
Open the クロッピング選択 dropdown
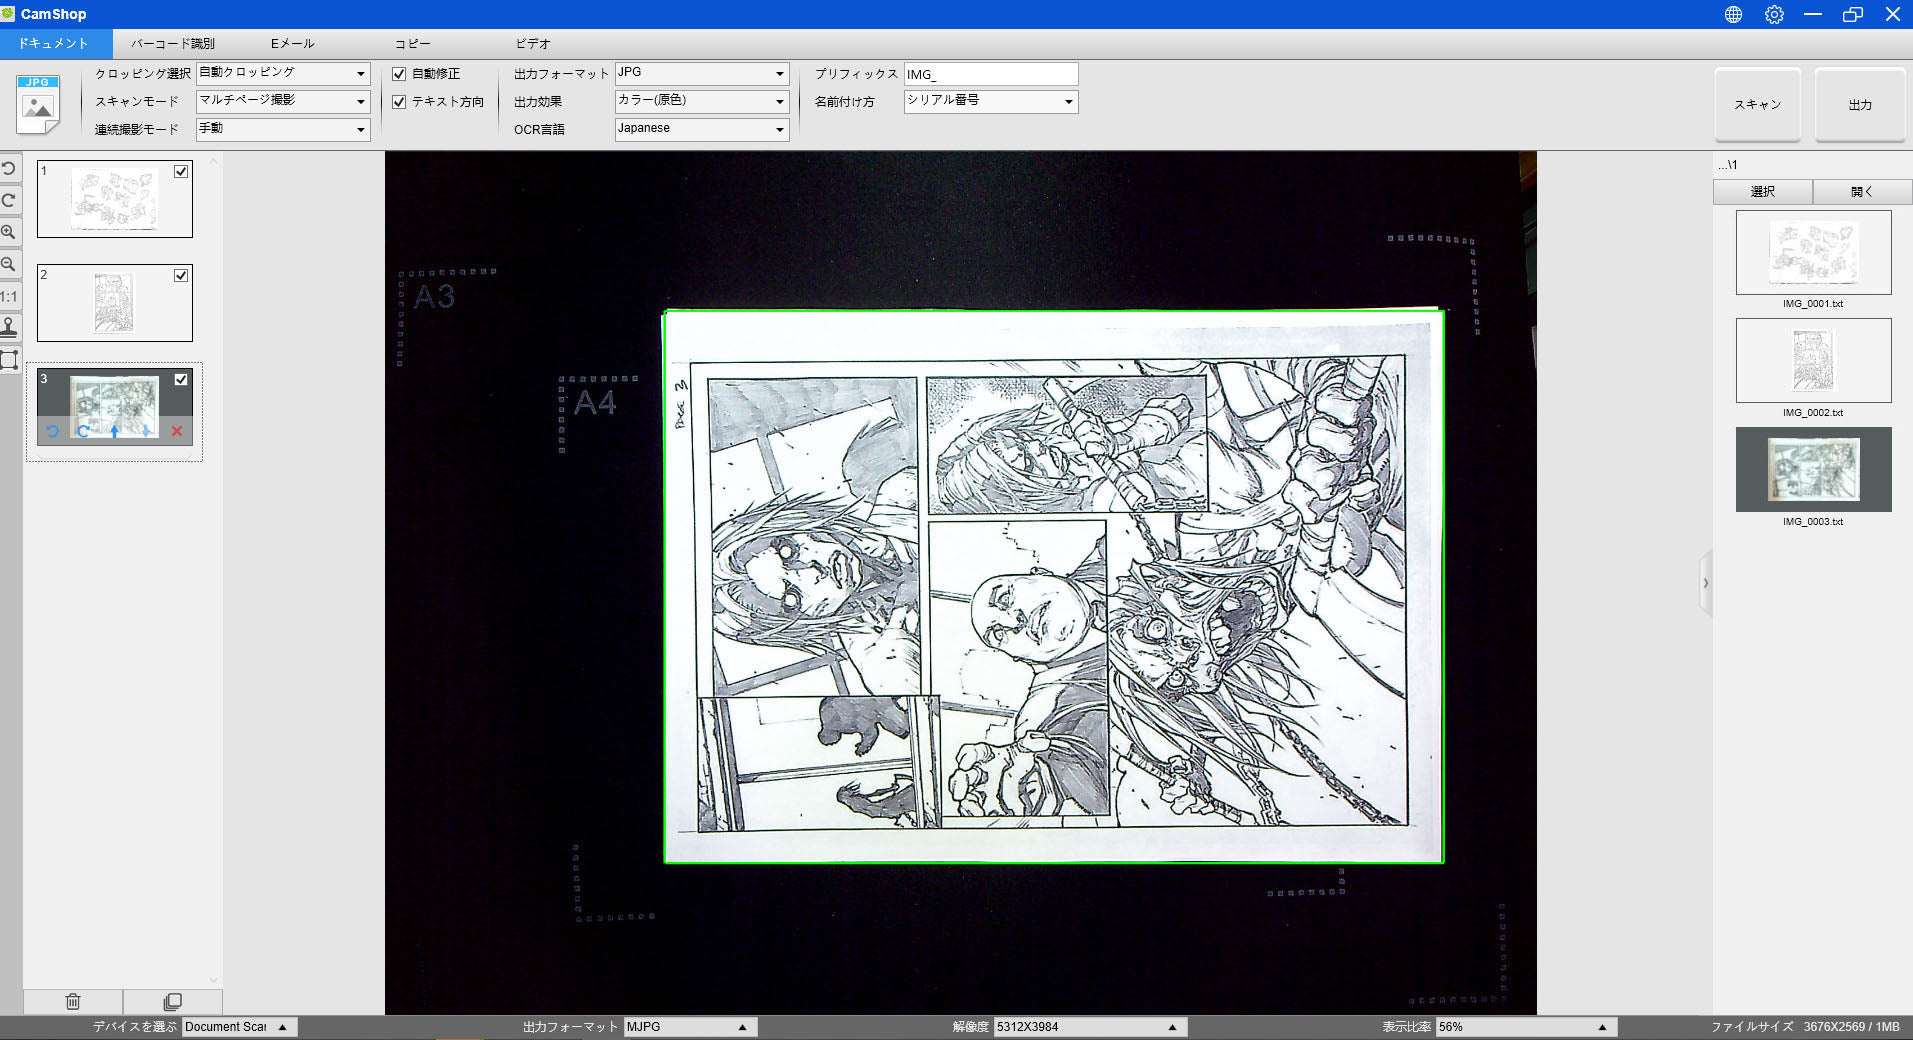(x=283, y=74)
